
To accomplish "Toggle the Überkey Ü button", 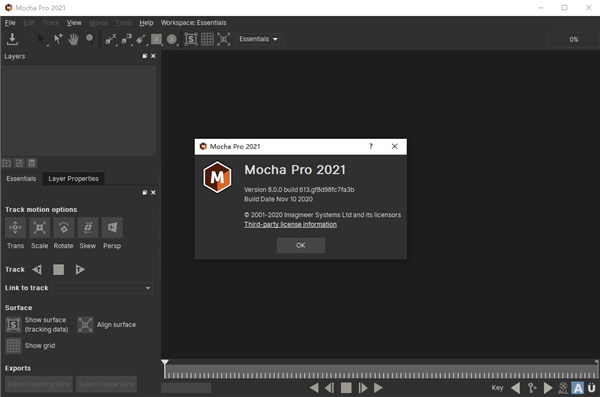I will pos(592,388).
